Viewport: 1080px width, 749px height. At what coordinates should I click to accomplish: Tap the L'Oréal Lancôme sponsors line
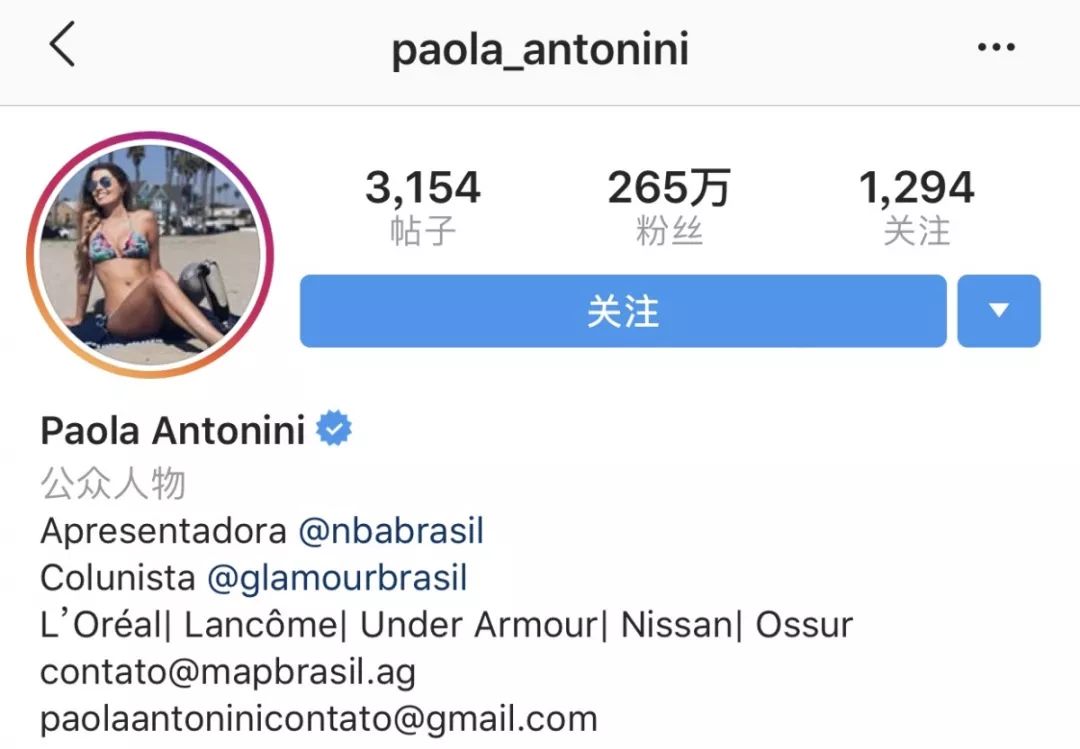(x=446, y=625)
